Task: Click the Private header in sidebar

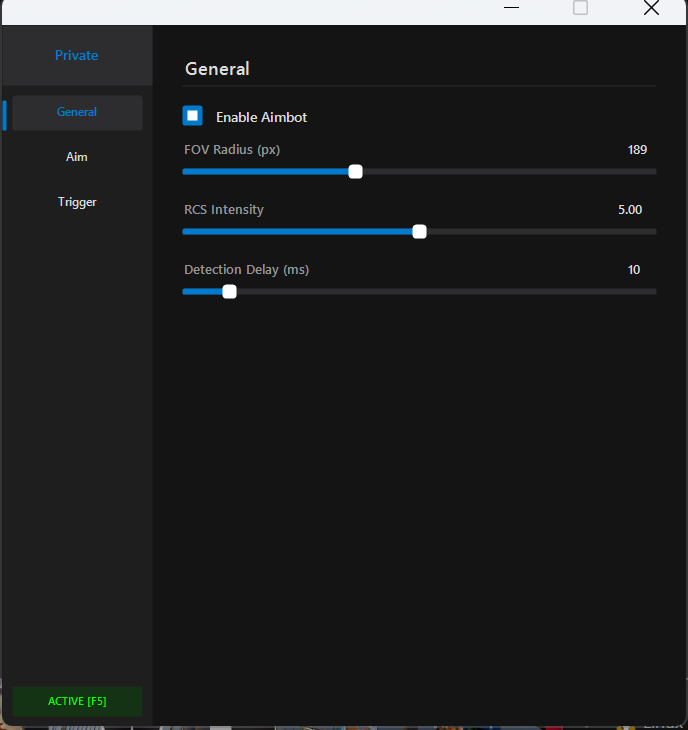Action: pyautogui.click(x=77, y=55)
